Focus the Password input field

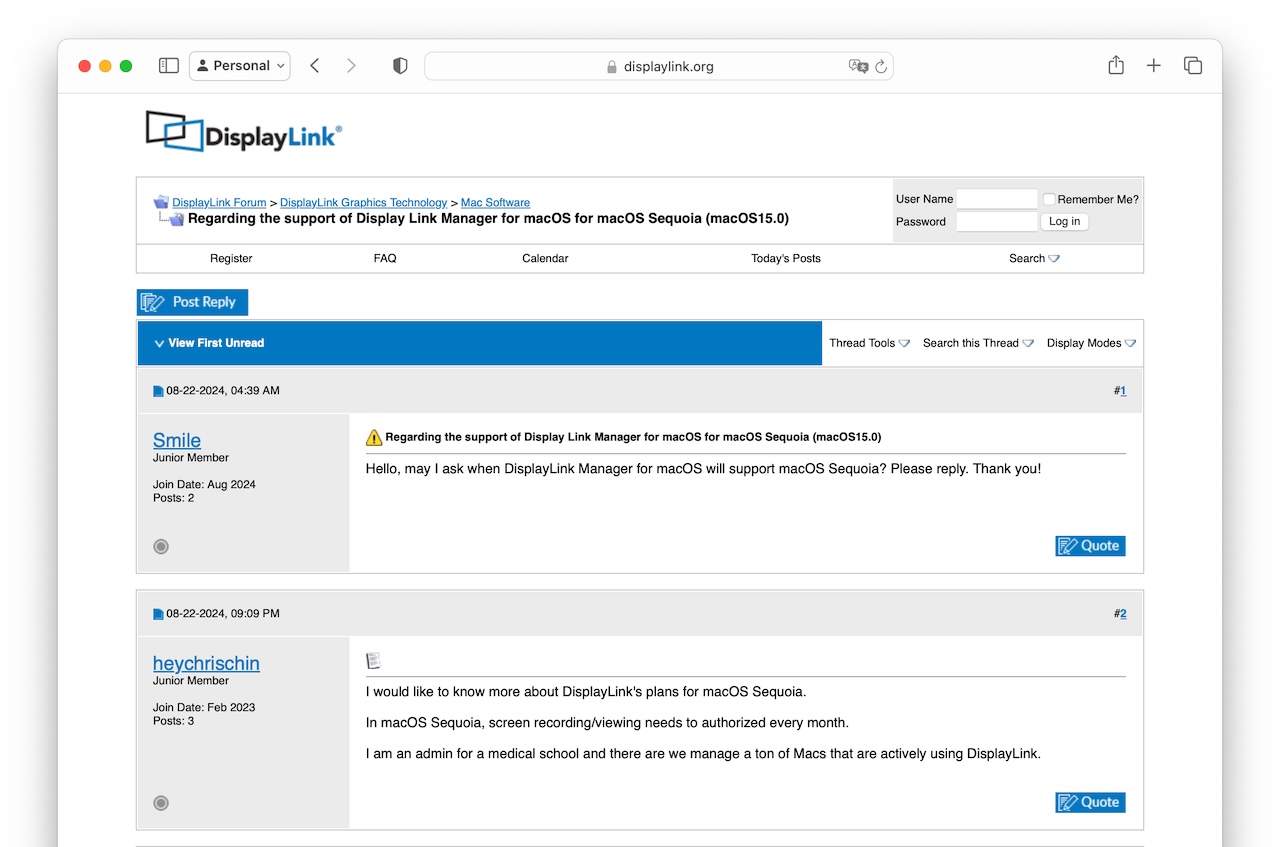point(997,222)
